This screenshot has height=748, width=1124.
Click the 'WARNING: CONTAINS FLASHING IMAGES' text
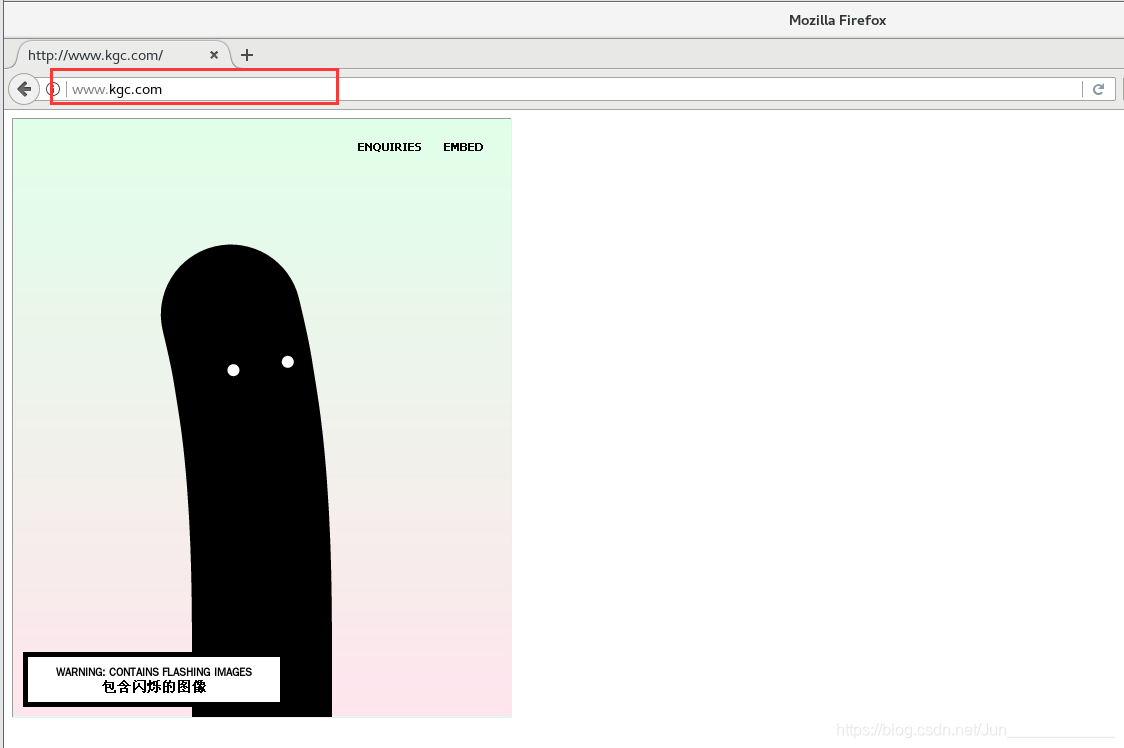154,672
